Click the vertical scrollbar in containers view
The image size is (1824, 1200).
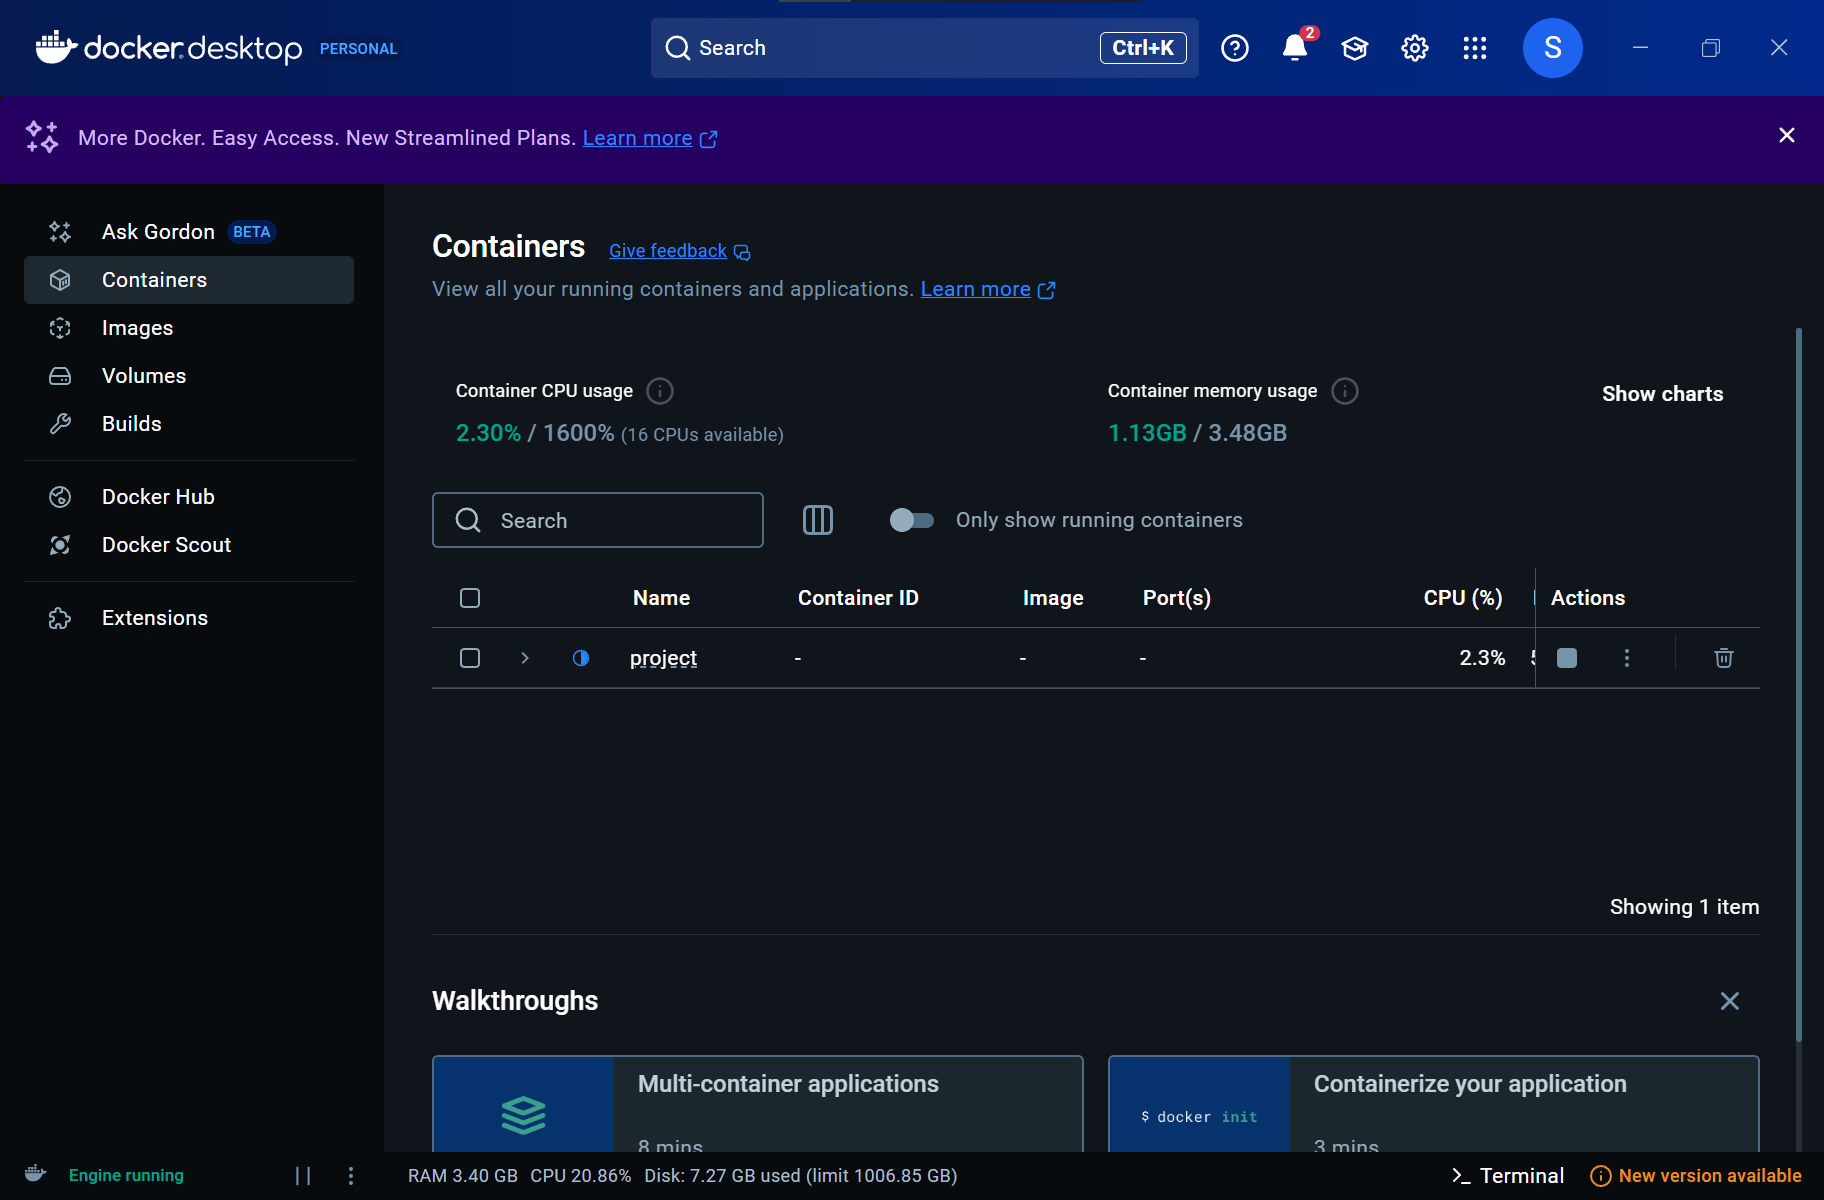pos(1799,685)
